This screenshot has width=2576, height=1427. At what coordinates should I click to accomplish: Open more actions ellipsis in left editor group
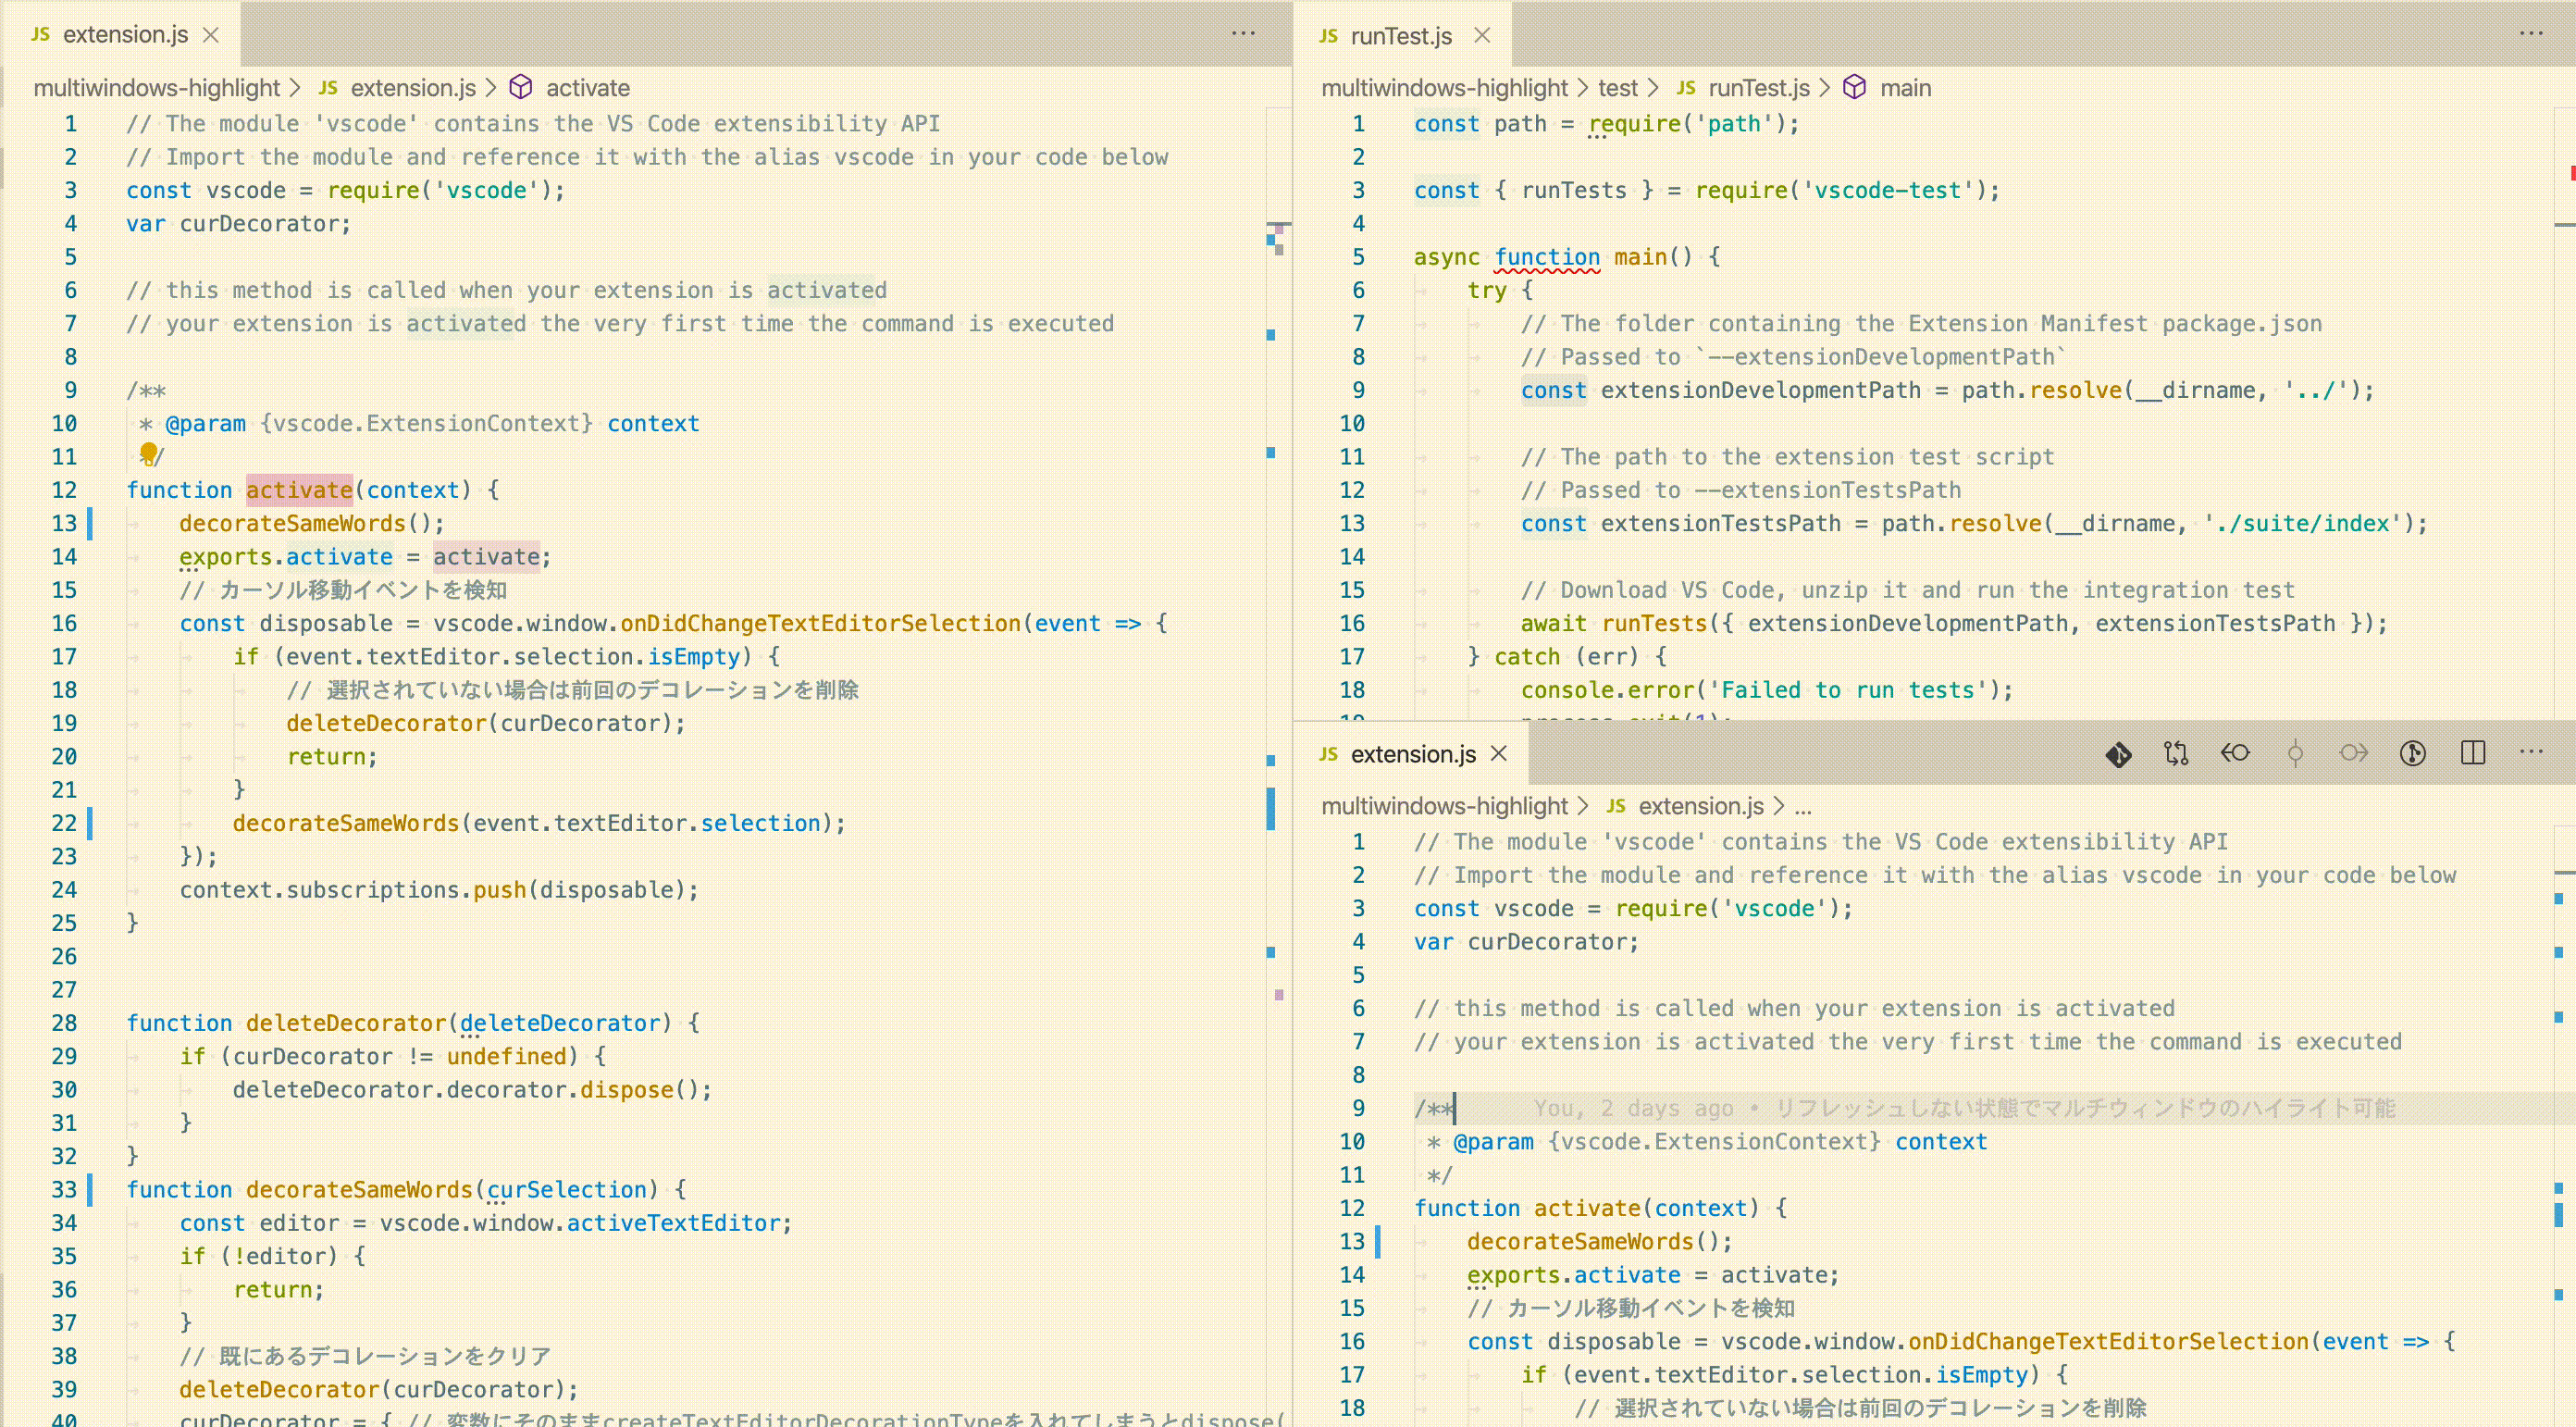pyautogui.click(x=1243, y=34)
